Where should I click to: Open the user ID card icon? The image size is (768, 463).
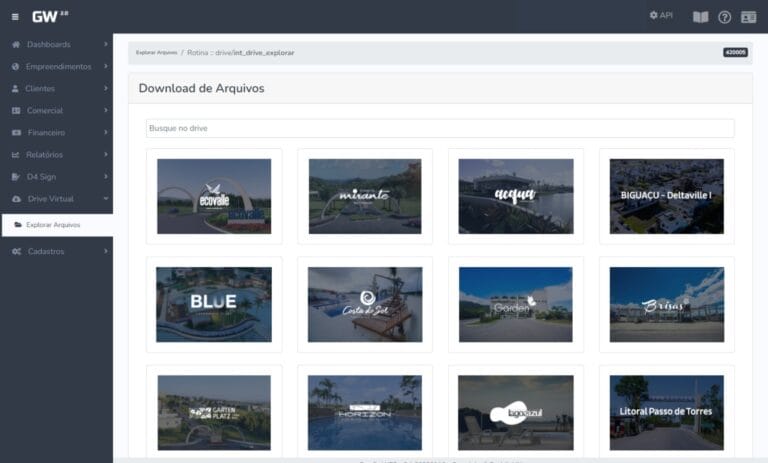748,17
